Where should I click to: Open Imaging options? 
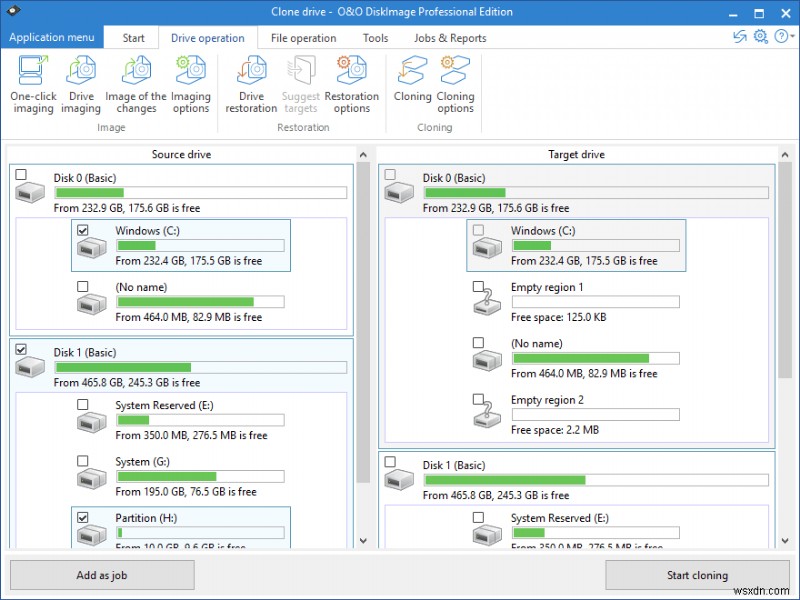pyautogui.click(x=191, y=85)
